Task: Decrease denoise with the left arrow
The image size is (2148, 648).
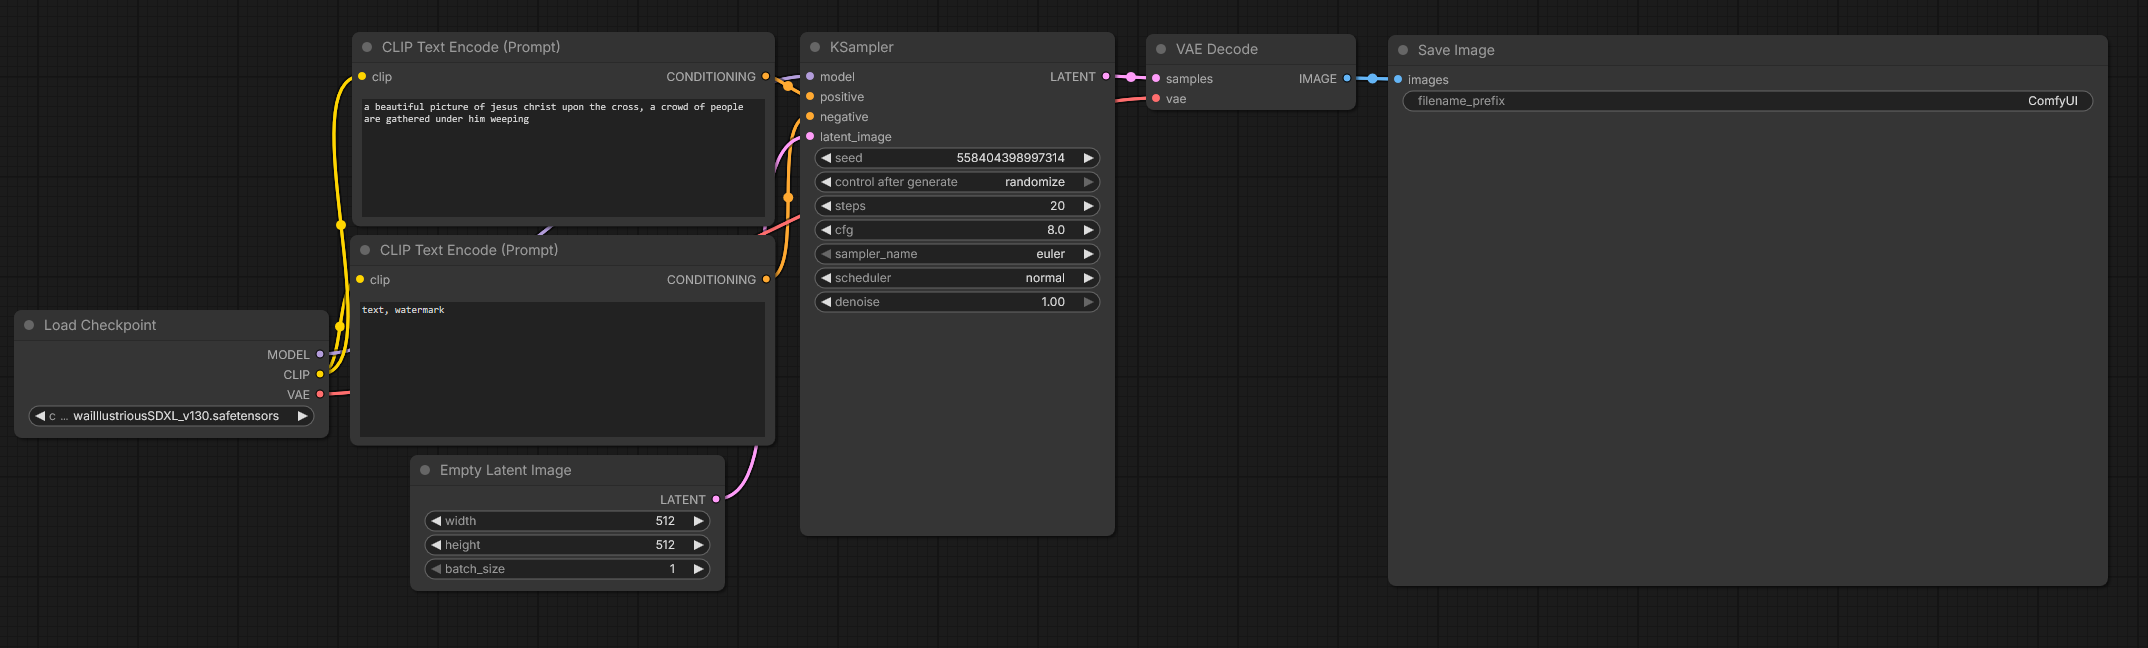Action: click(x=826, y=302)
